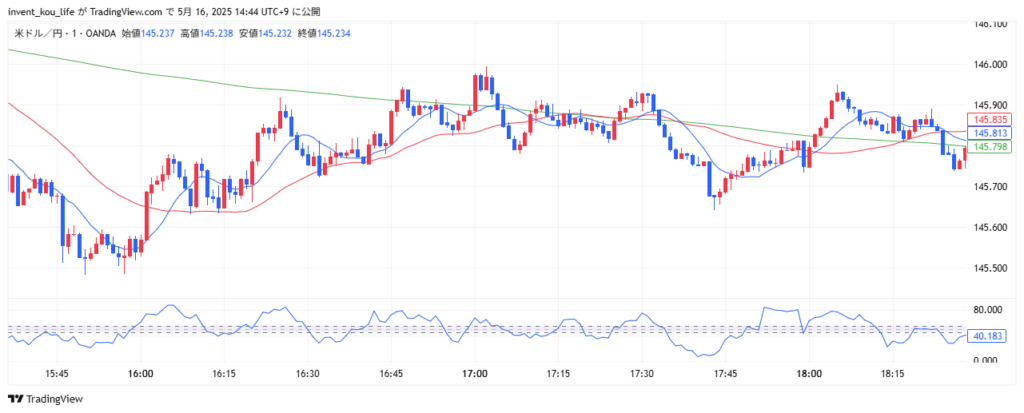Click the 16:15 time axis label
This screenshot has width=1024, height=413.
click(224, 374)
